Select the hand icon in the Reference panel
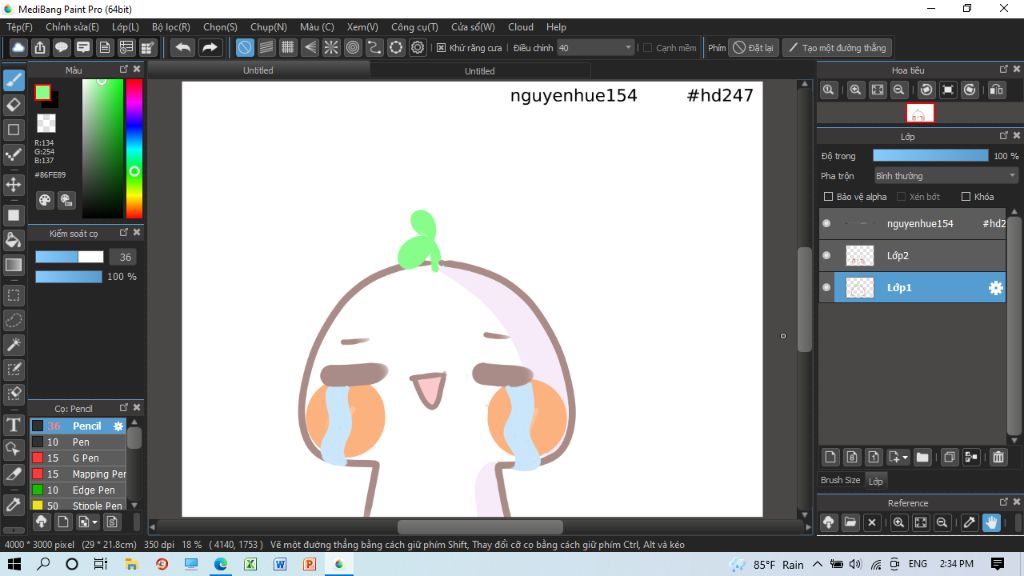The width and height of the screenshot is (1024, 576). [991, 522]
